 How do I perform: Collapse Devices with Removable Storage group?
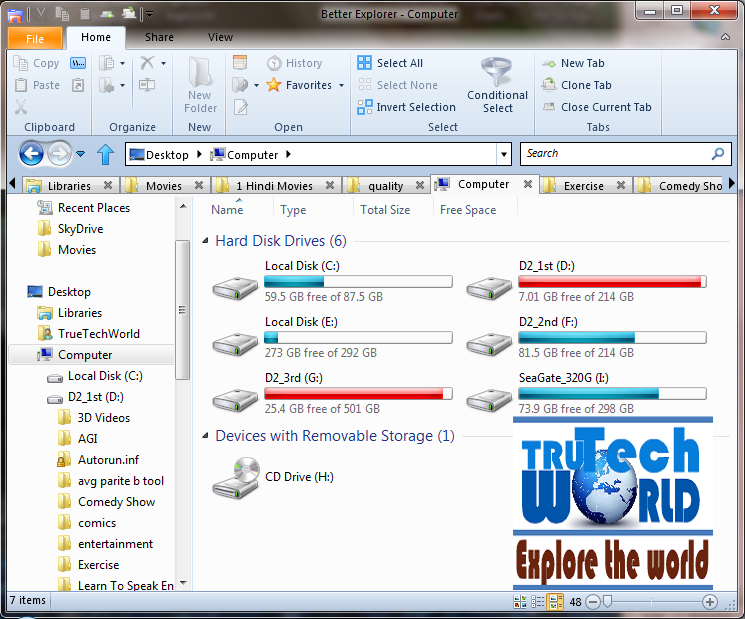pyautogui.click(x=205, y=436)
